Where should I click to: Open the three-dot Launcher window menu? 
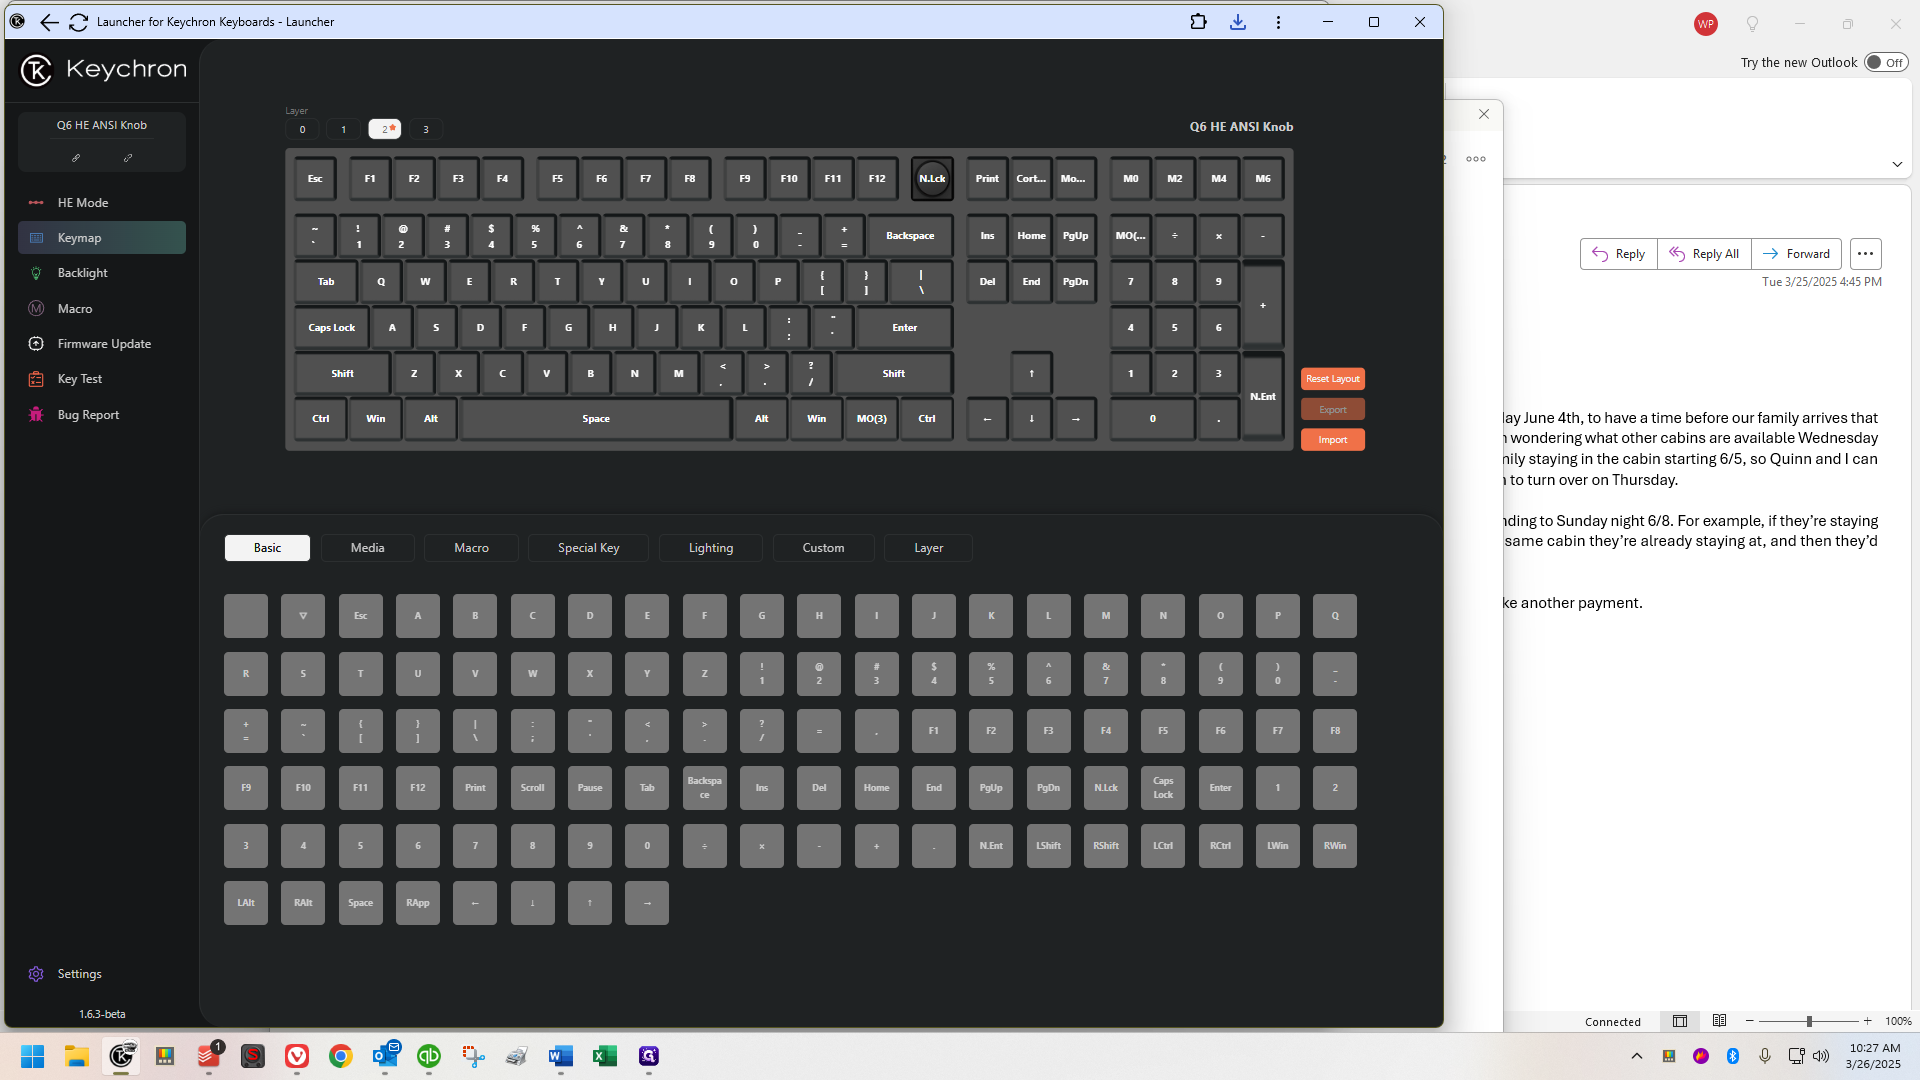tap(1278, 22)
